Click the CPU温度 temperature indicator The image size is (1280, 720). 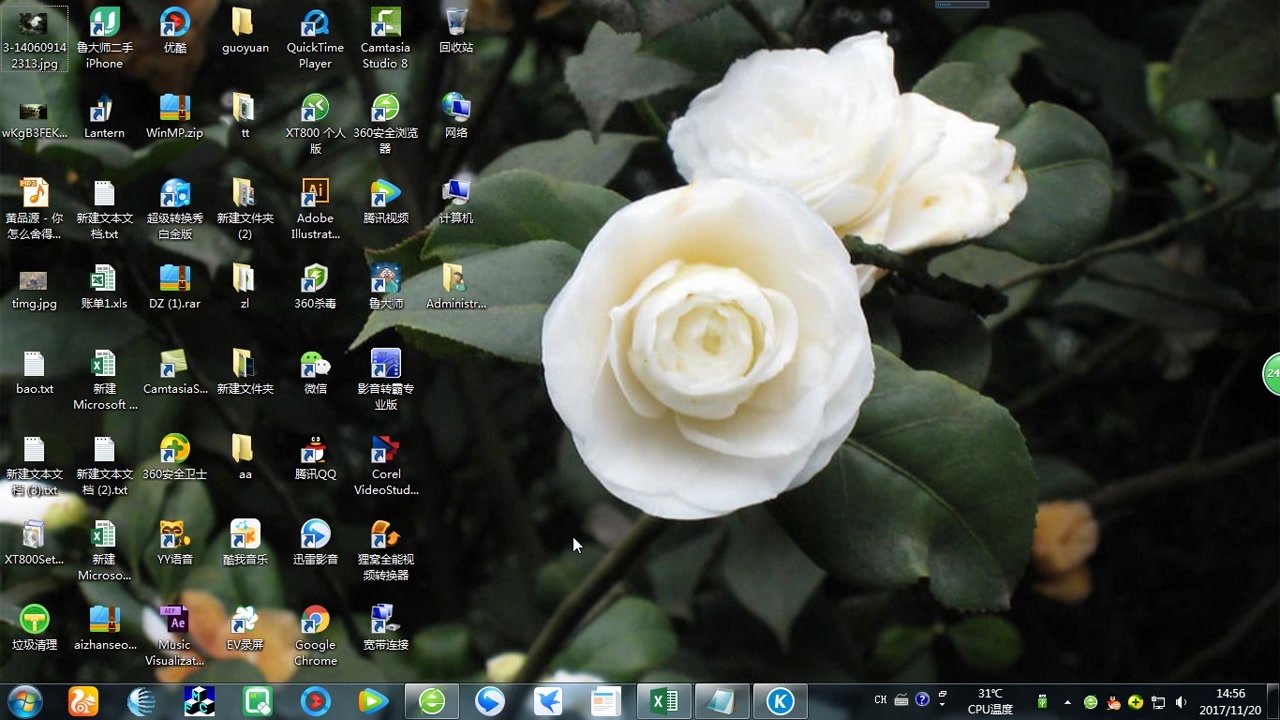click(x=990, y=701)
